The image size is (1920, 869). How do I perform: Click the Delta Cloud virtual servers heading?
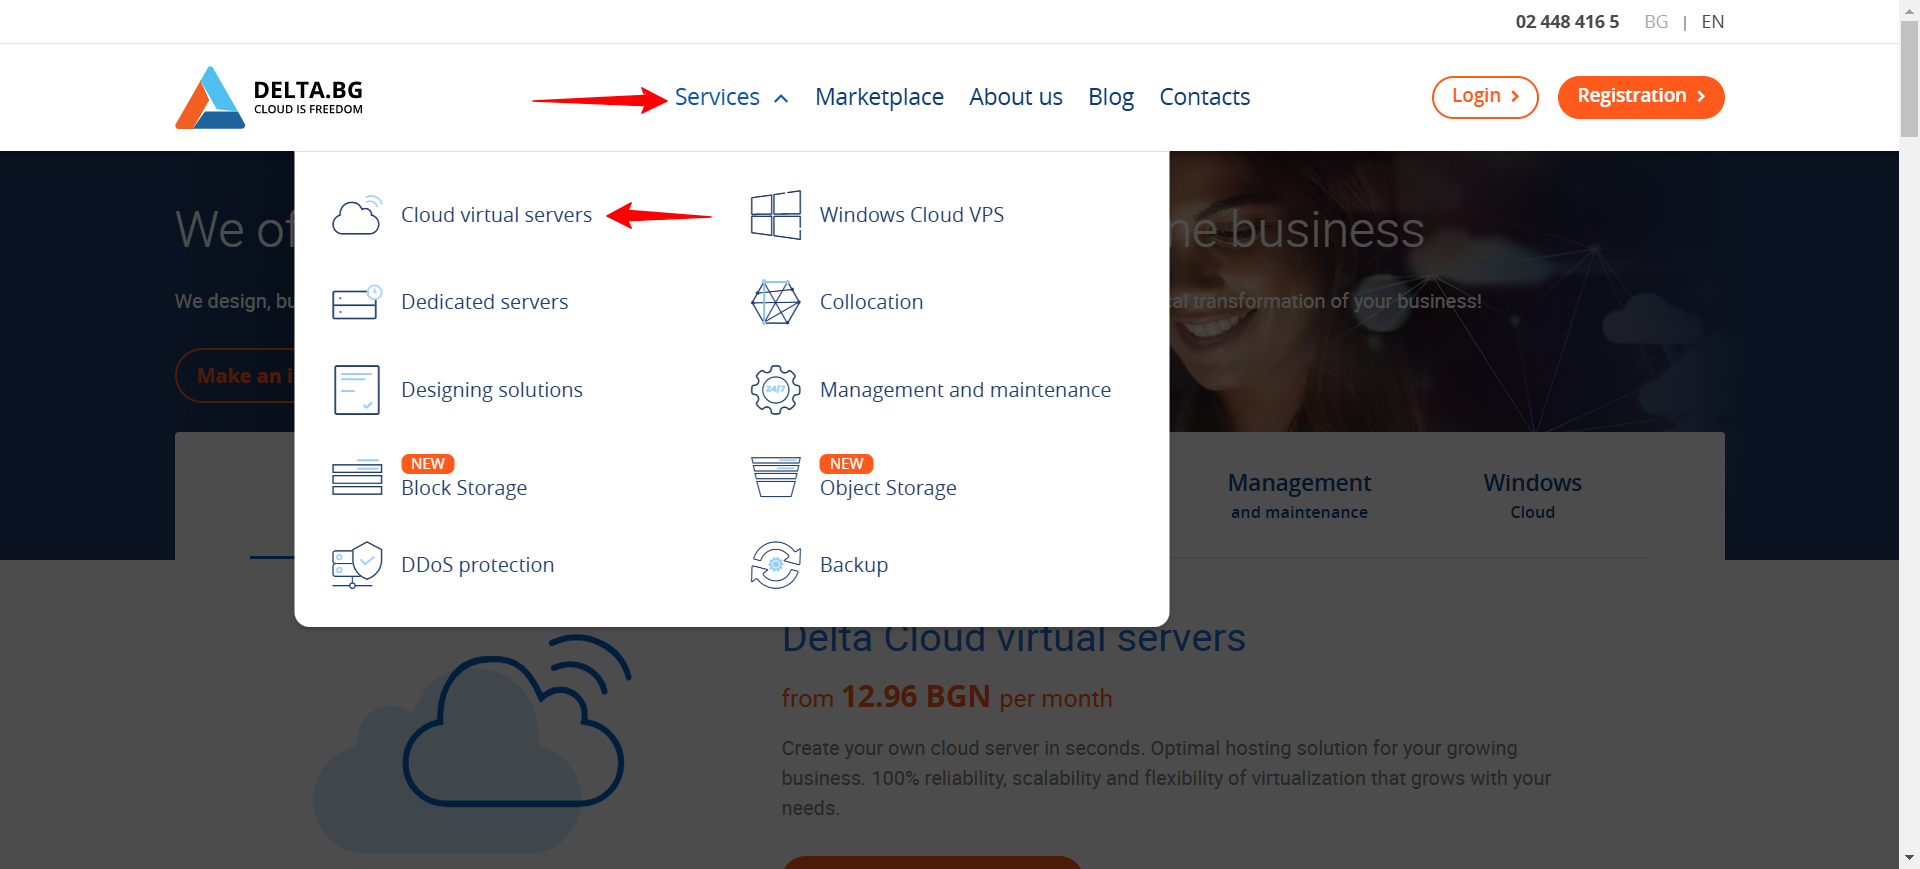1014,640
